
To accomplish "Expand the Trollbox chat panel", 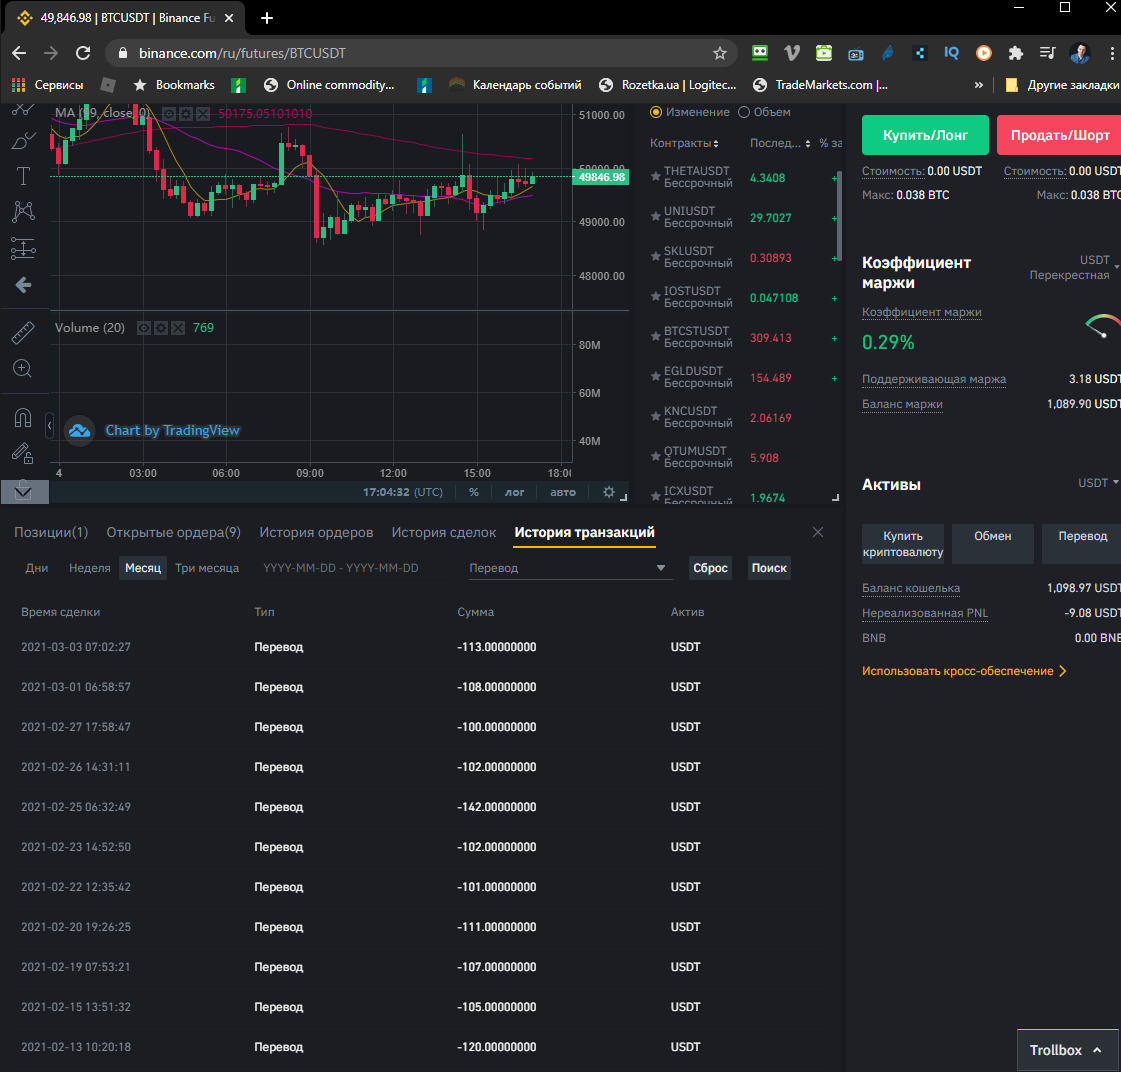I will pos(1065,1050).
